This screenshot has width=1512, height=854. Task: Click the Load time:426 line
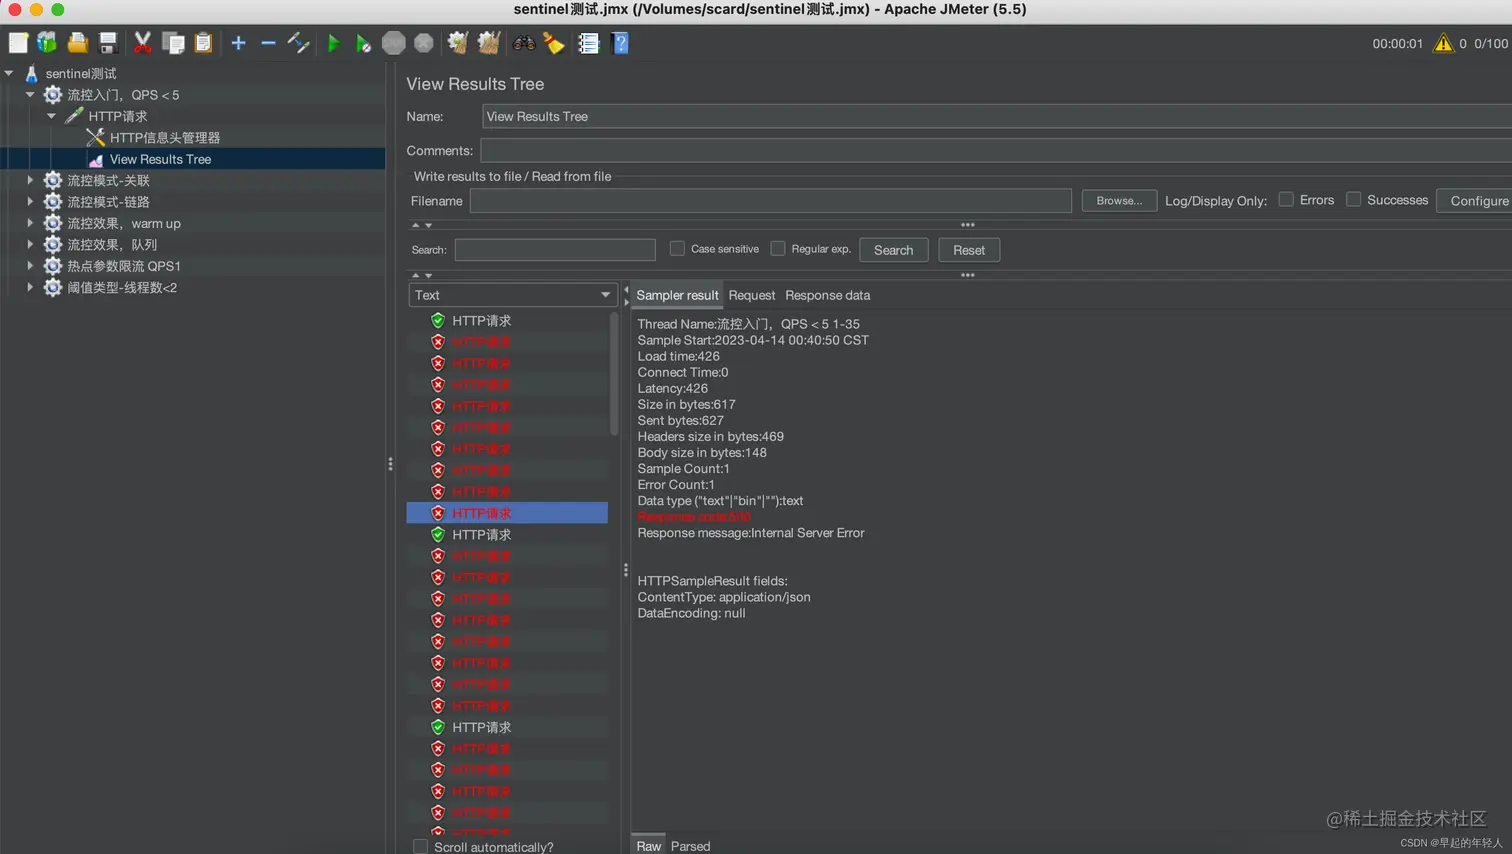(678, 356)
